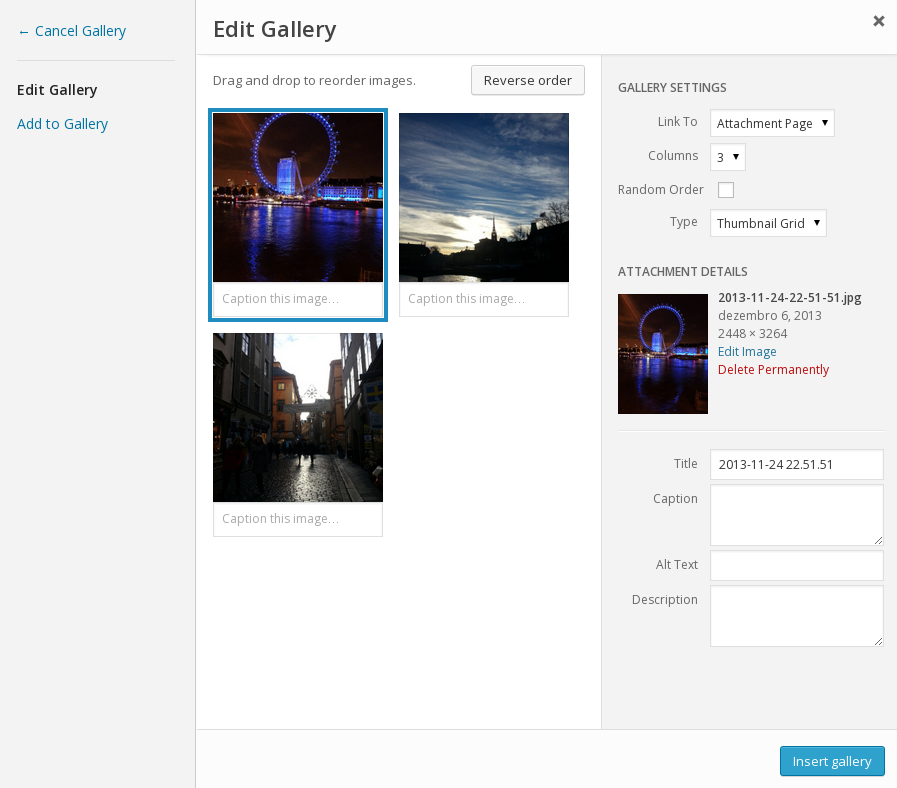Select the street scene image thumbnail
The width and height of the screenshot is (897, 788).
coord(297,417)
